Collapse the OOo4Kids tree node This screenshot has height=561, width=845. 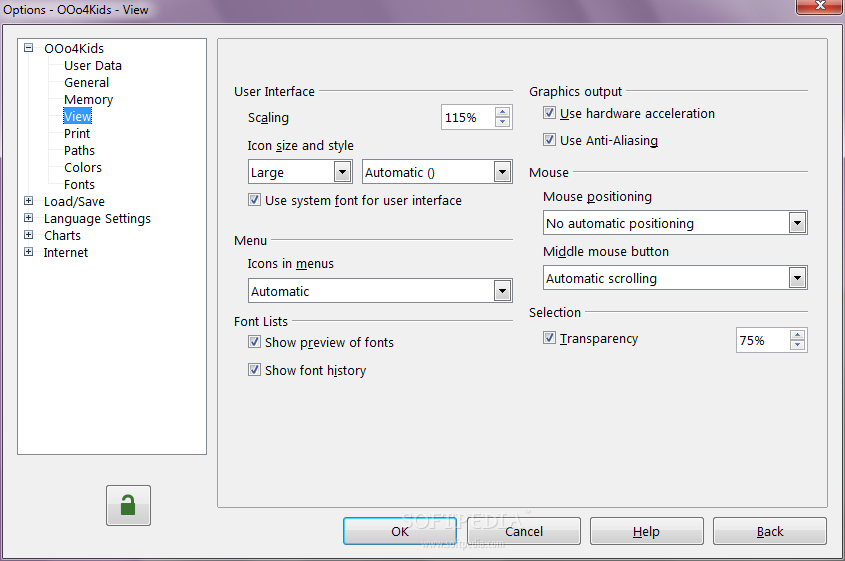[x=29, y=47]
